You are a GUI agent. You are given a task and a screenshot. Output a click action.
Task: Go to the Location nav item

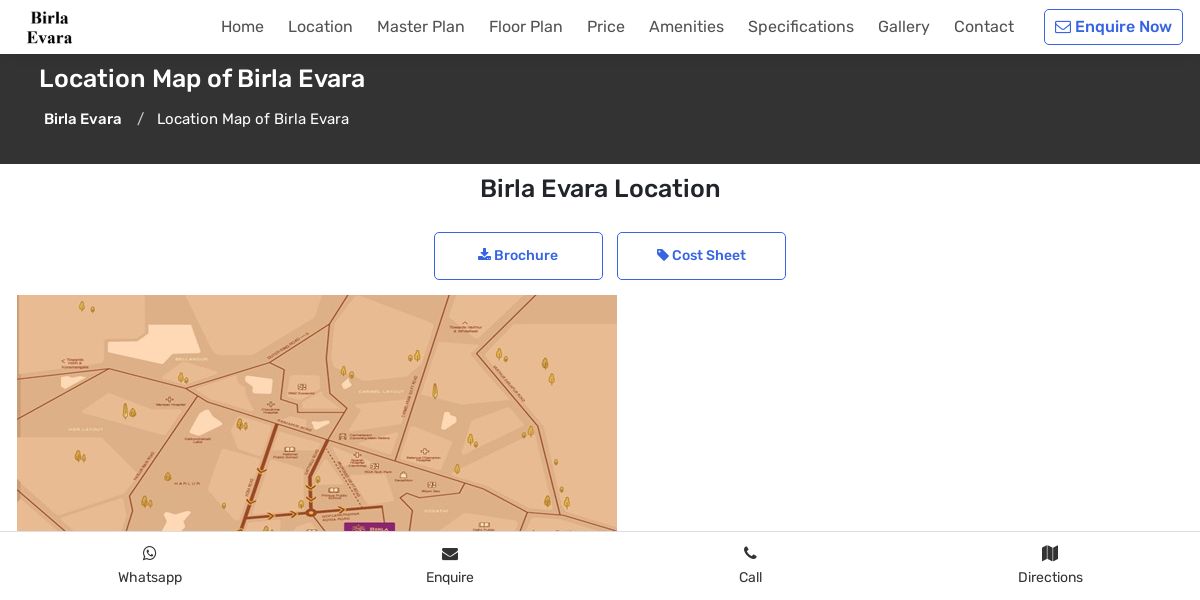[x=320, y=27]
